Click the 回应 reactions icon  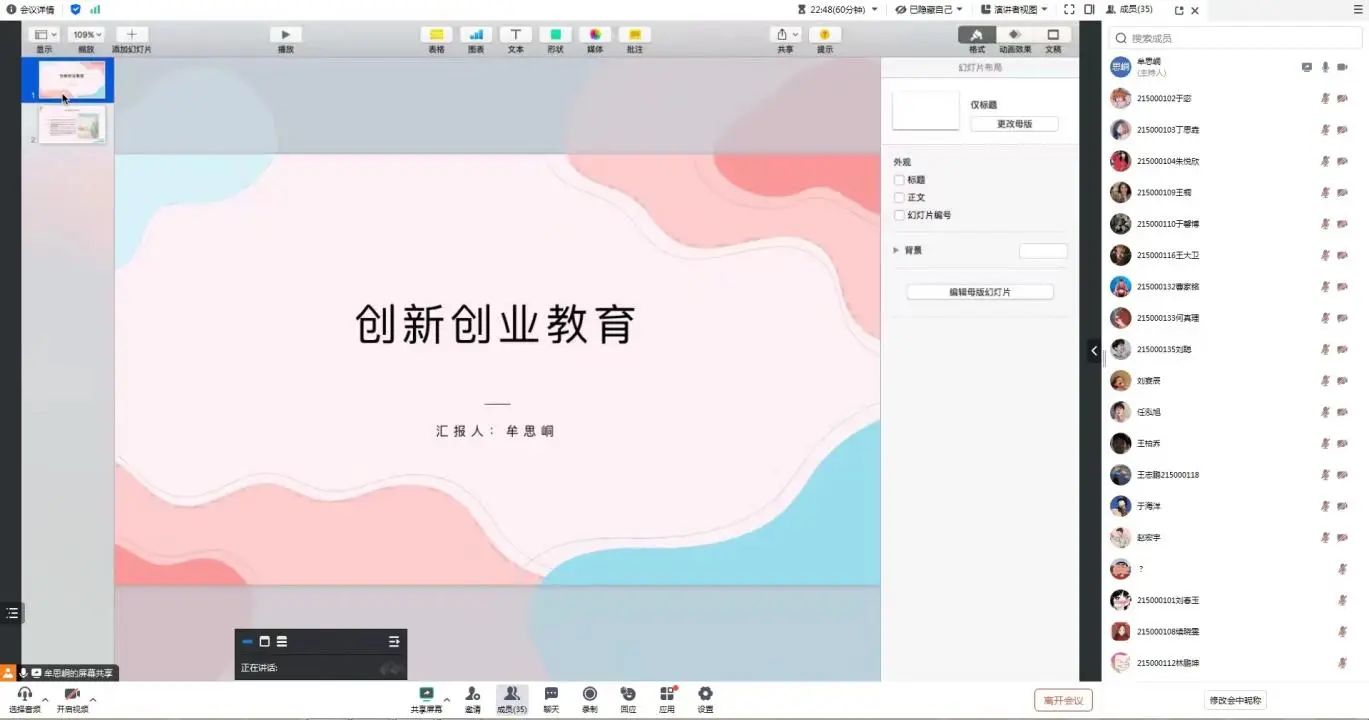click(628, 694)
